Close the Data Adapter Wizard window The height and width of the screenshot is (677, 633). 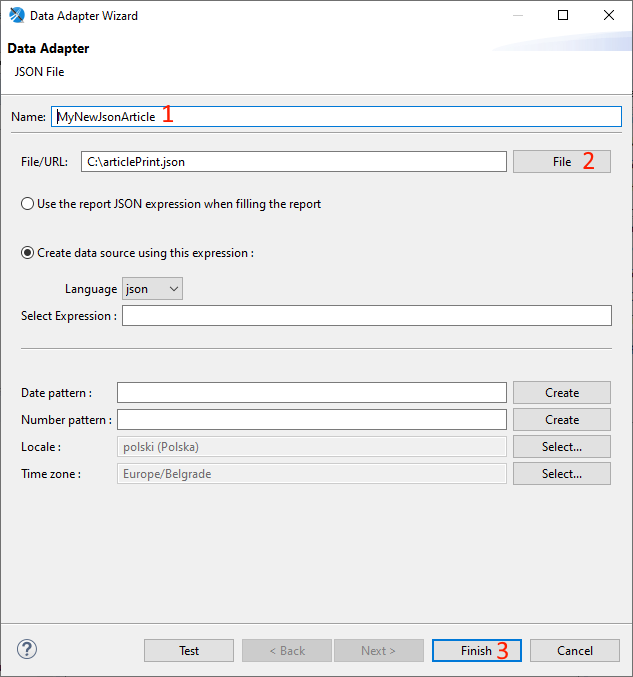tap(609, 16)
